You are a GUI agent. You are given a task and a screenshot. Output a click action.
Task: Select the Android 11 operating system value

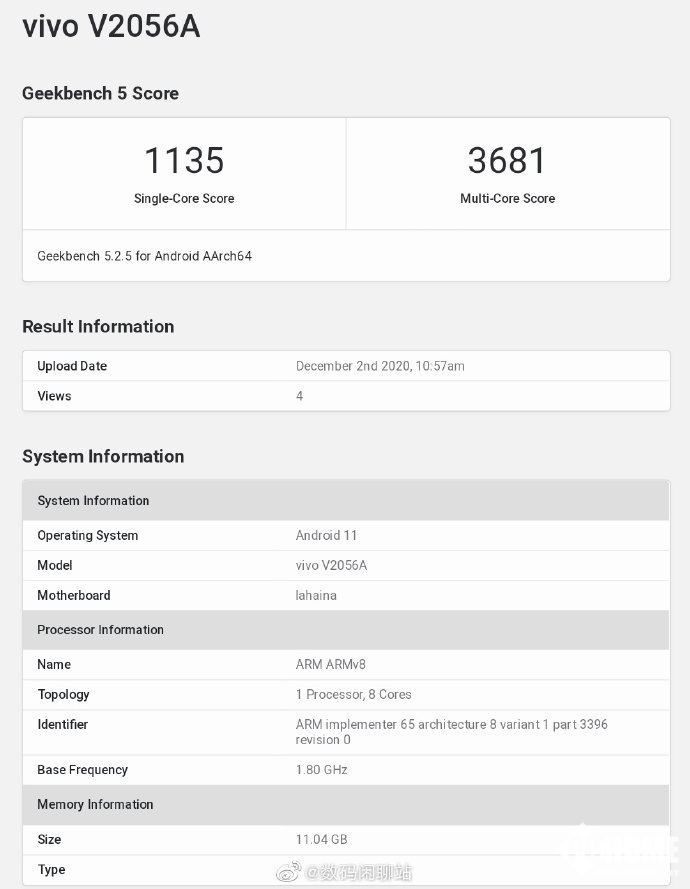click(x=326, y=535)
